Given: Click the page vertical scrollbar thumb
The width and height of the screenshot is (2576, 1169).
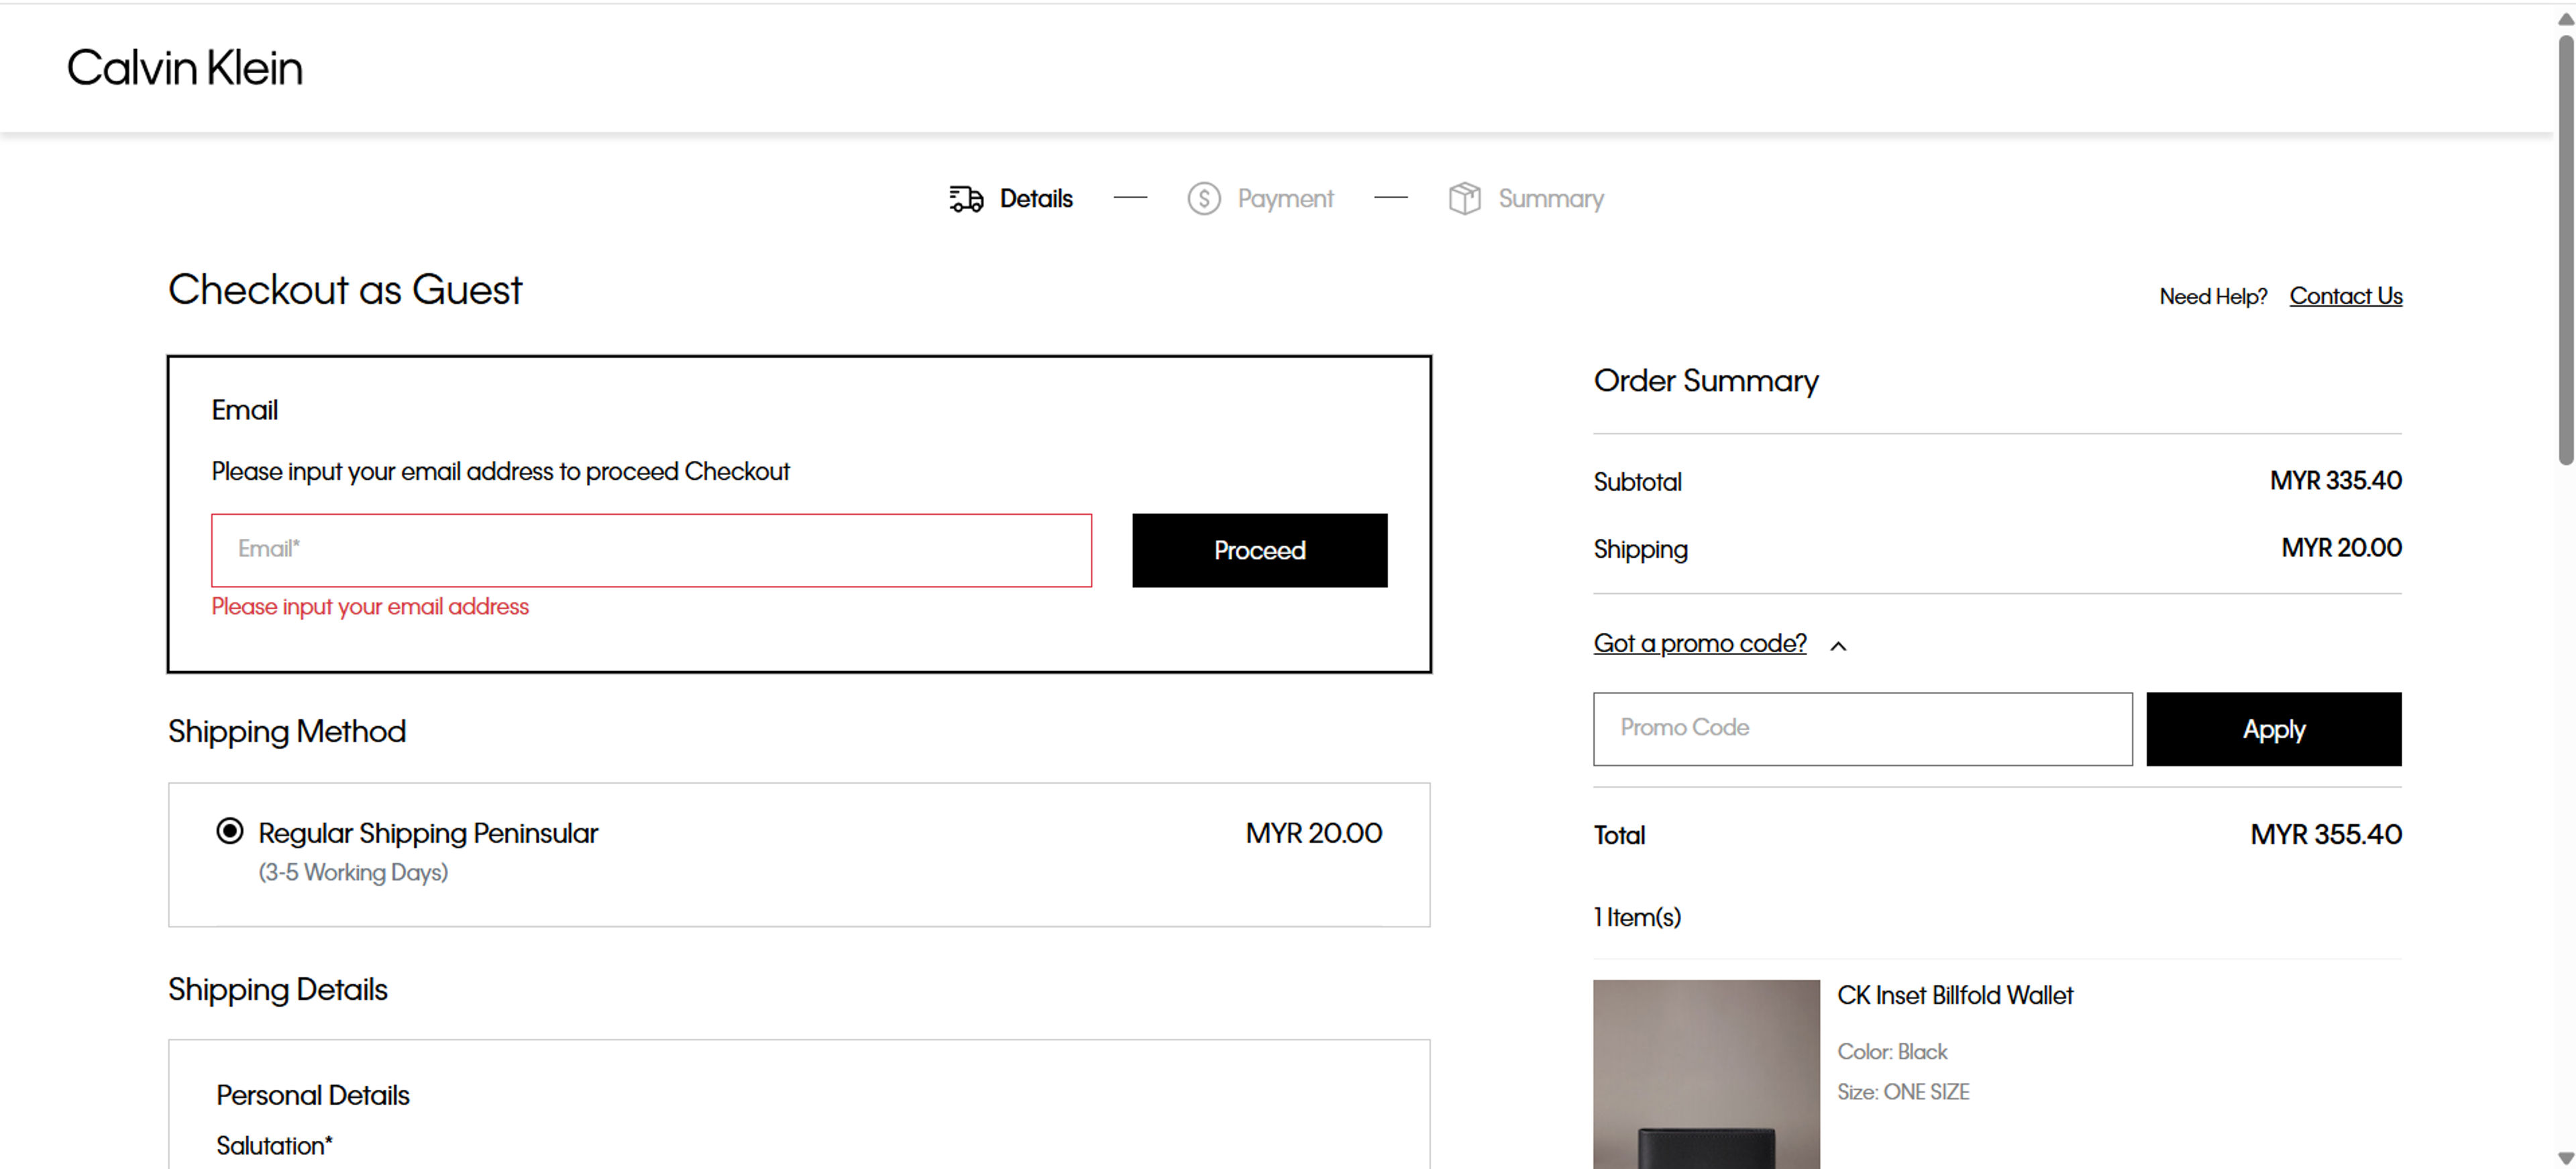Looking at the screenshot, I should tap(2566, 250).
